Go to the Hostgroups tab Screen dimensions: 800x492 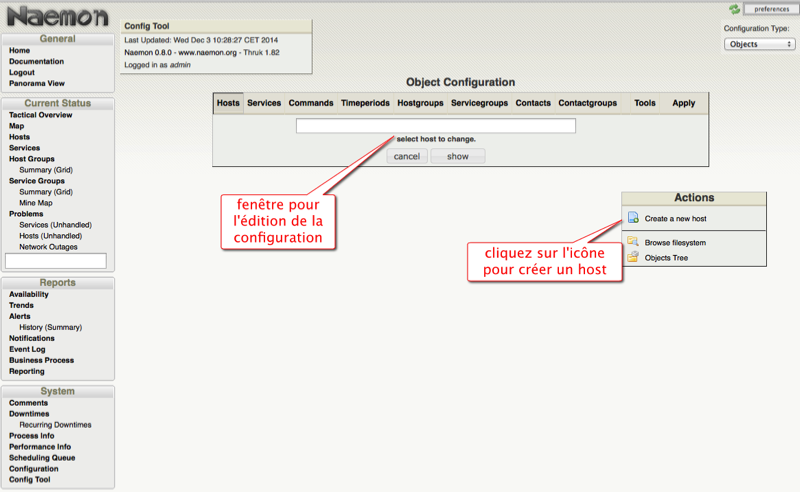pyautogui.click(x=420, y=103)
